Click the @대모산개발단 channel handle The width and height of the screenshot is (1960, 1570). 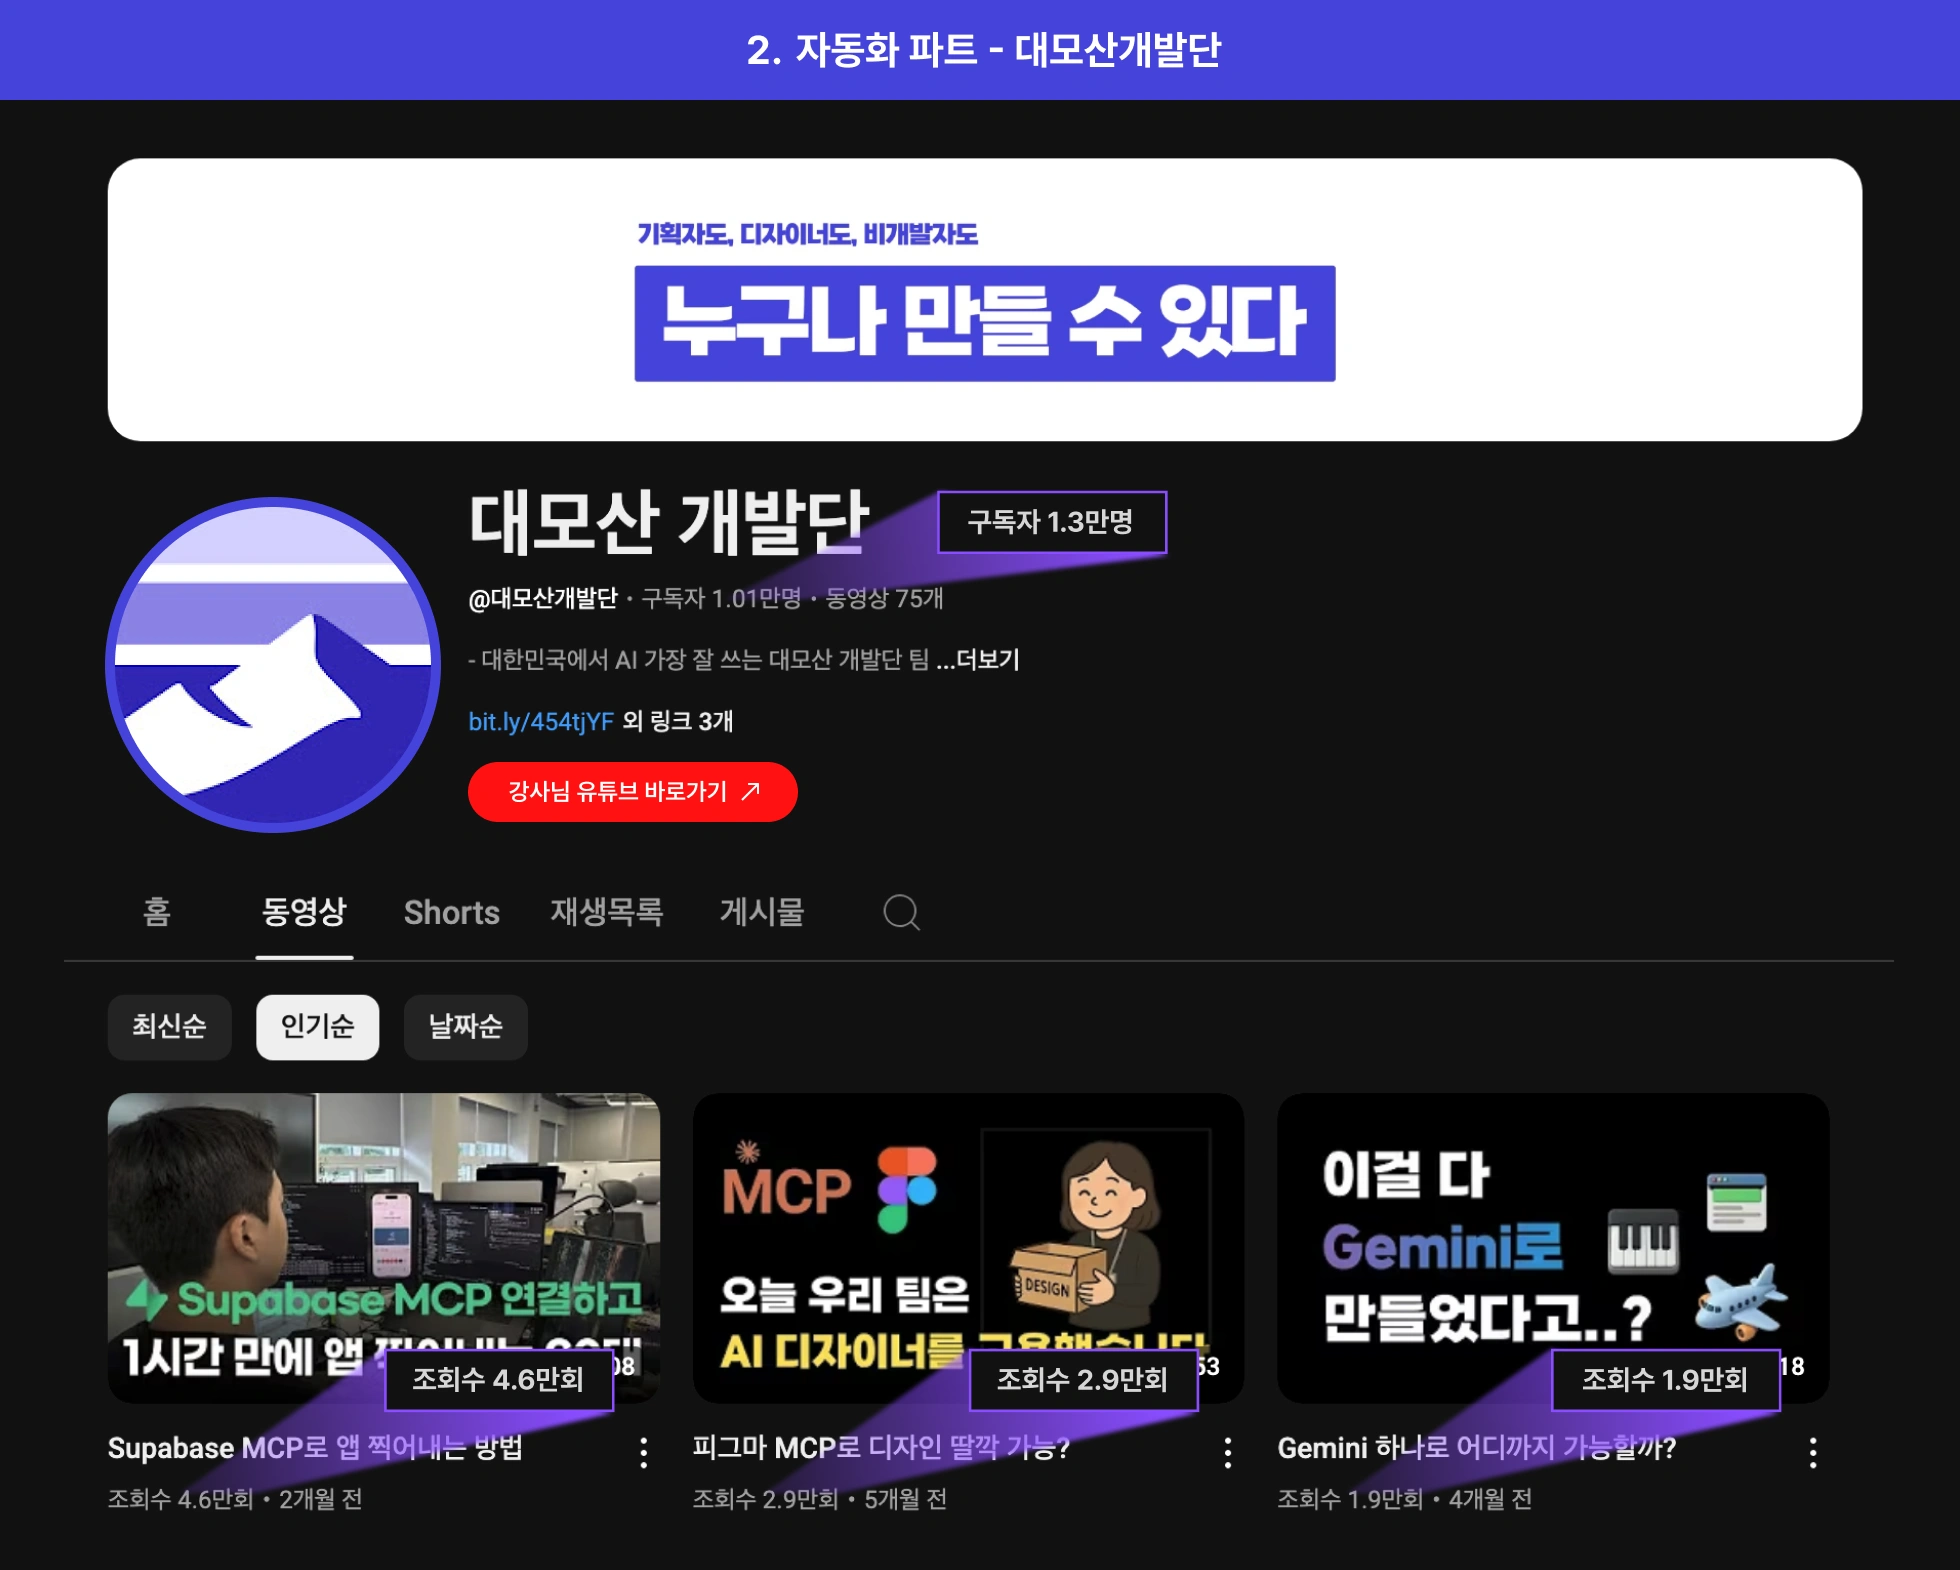(543, 598)
